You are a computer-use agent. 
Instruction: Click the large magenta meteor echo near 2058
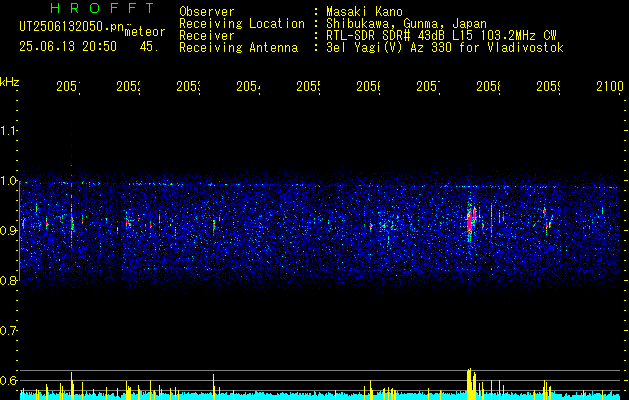tap(470, 220)
